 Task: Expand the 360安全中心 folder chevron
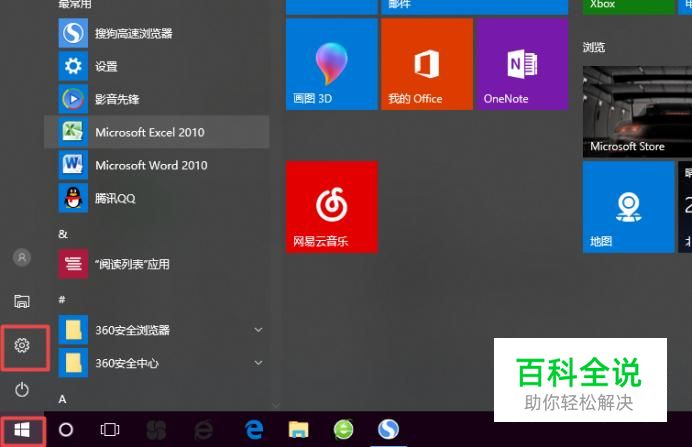coord(258,363)
